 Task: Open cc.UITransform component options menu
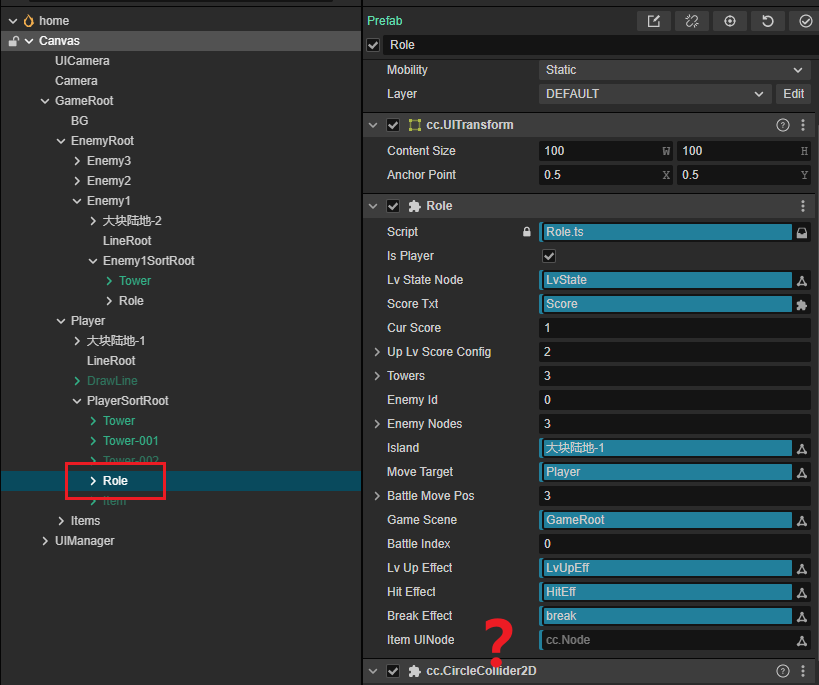(803, 125)
